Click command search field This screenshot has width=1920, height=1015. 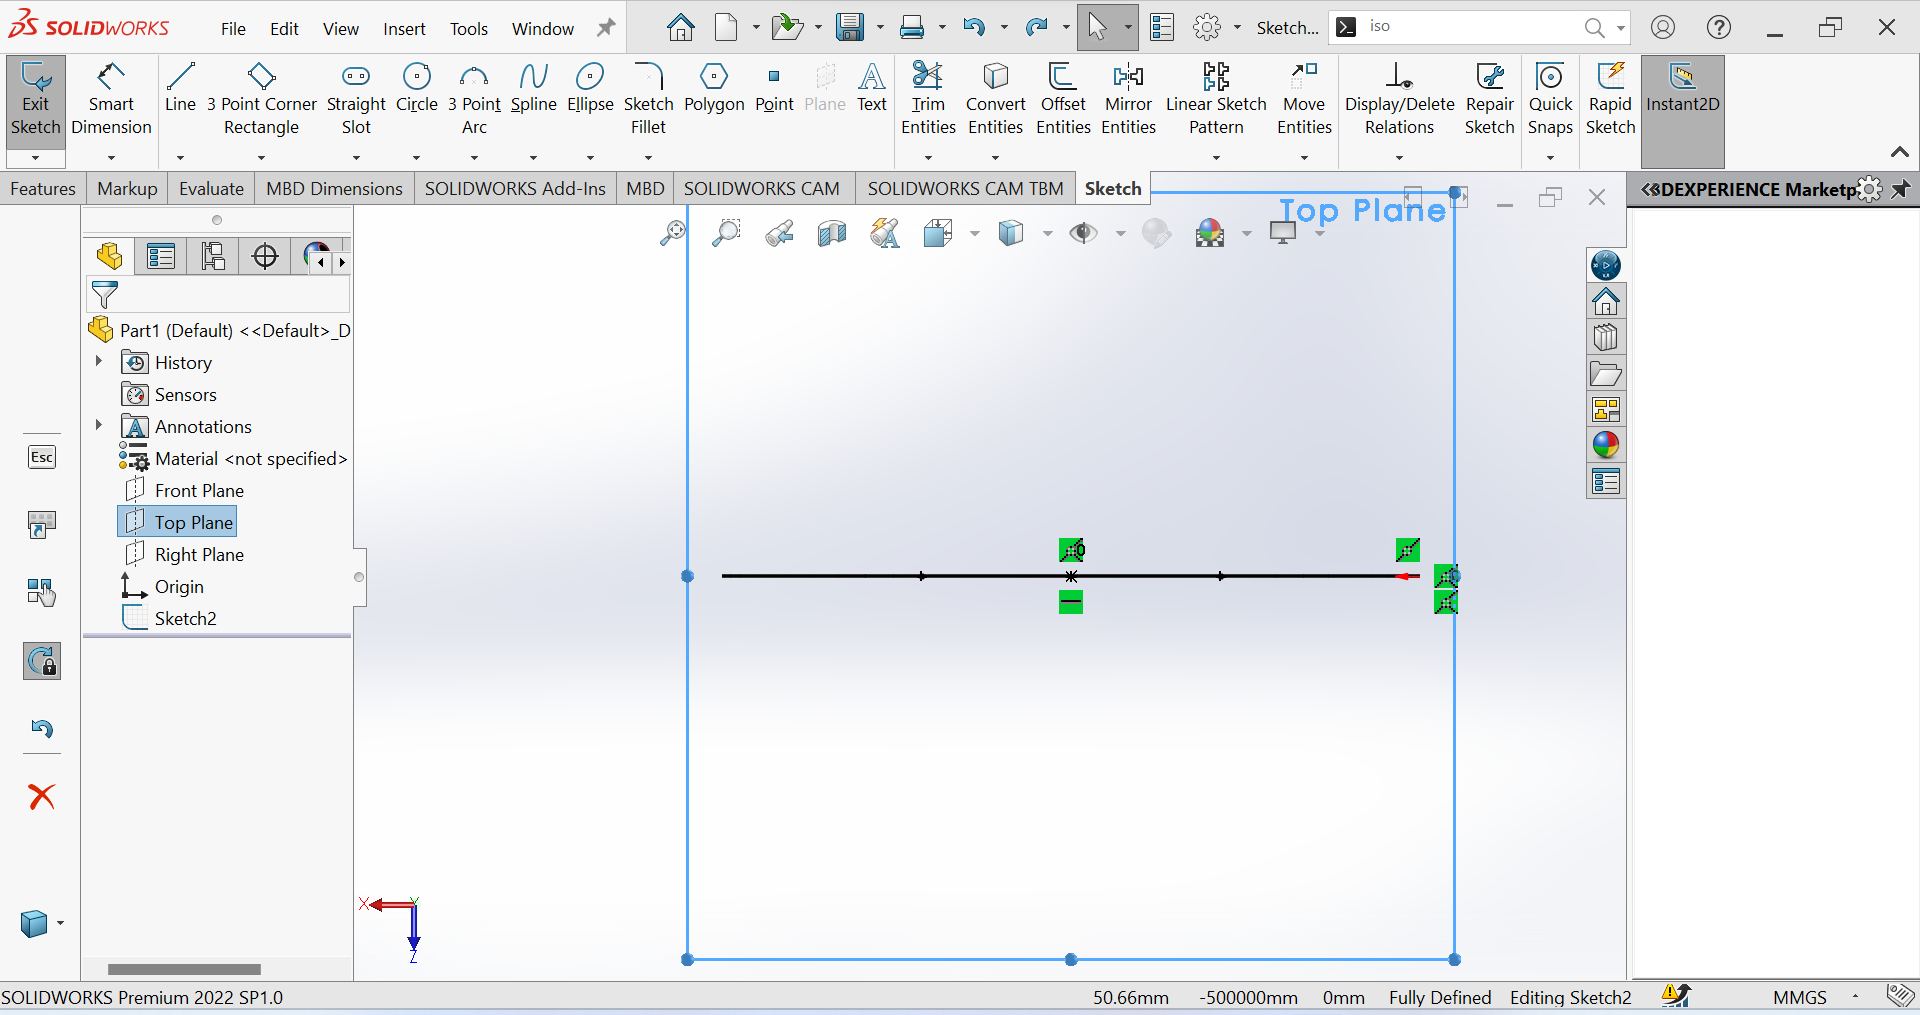point(1470,27)
